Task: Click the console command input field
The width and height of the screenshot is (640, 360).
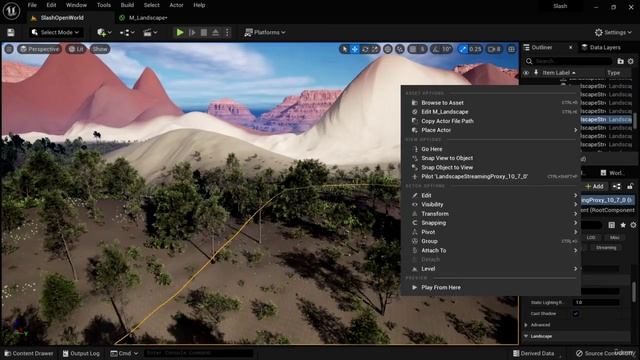Action: coord(198,353)
